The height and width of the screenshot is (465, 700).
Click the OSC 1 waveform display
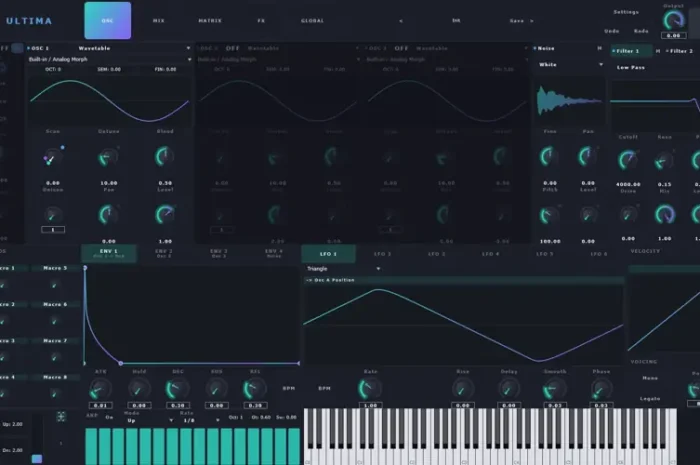point(109,100)
